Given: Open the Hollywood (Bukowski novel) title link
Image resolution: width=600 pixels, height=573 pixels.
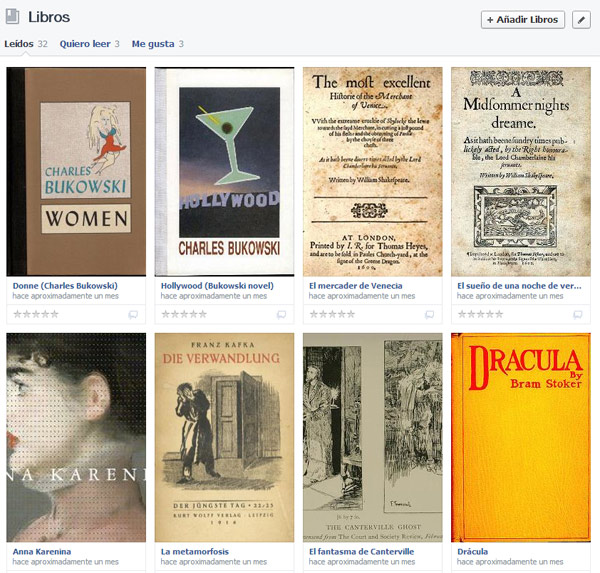Looking at the screenshot, I should (x=217, y=286).
